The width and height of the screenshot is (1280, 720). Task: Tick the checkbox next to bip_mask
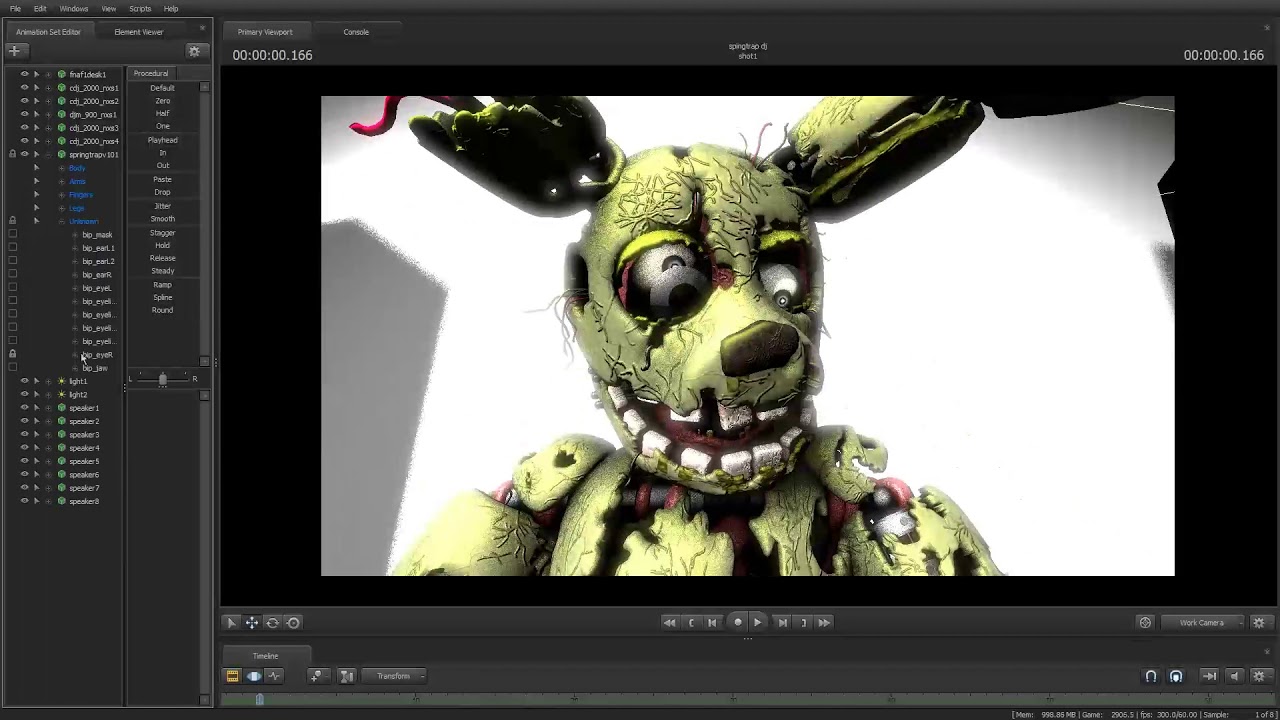click(12, 234)
